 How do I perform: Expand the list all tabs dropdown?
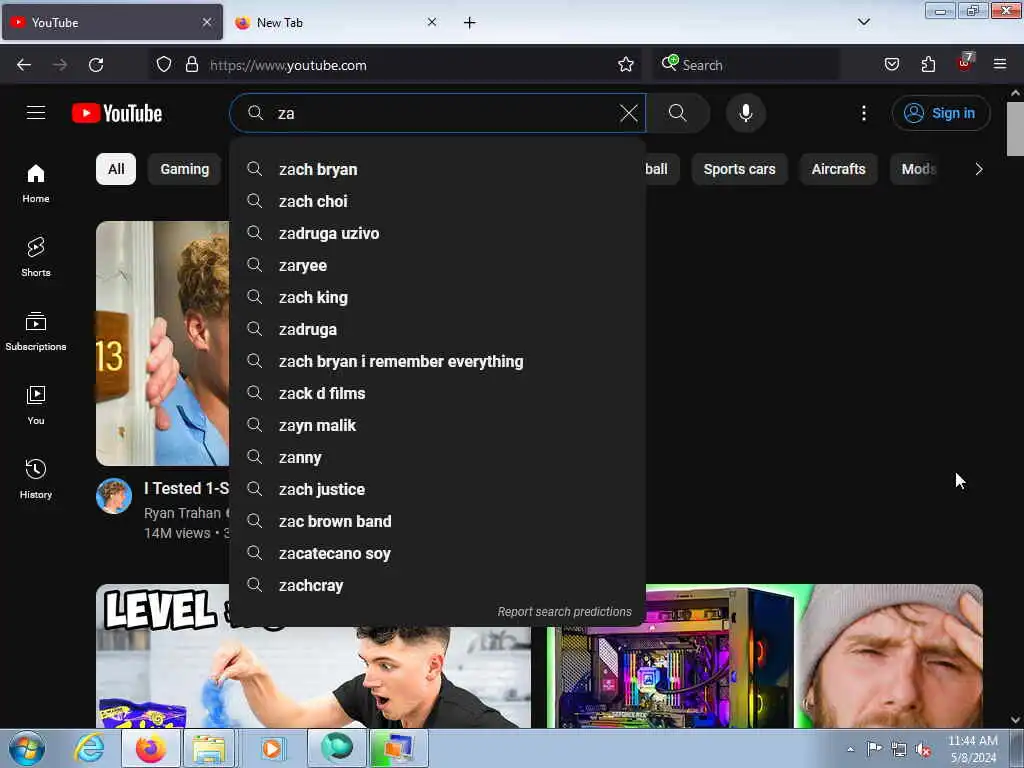pos(863,22)
